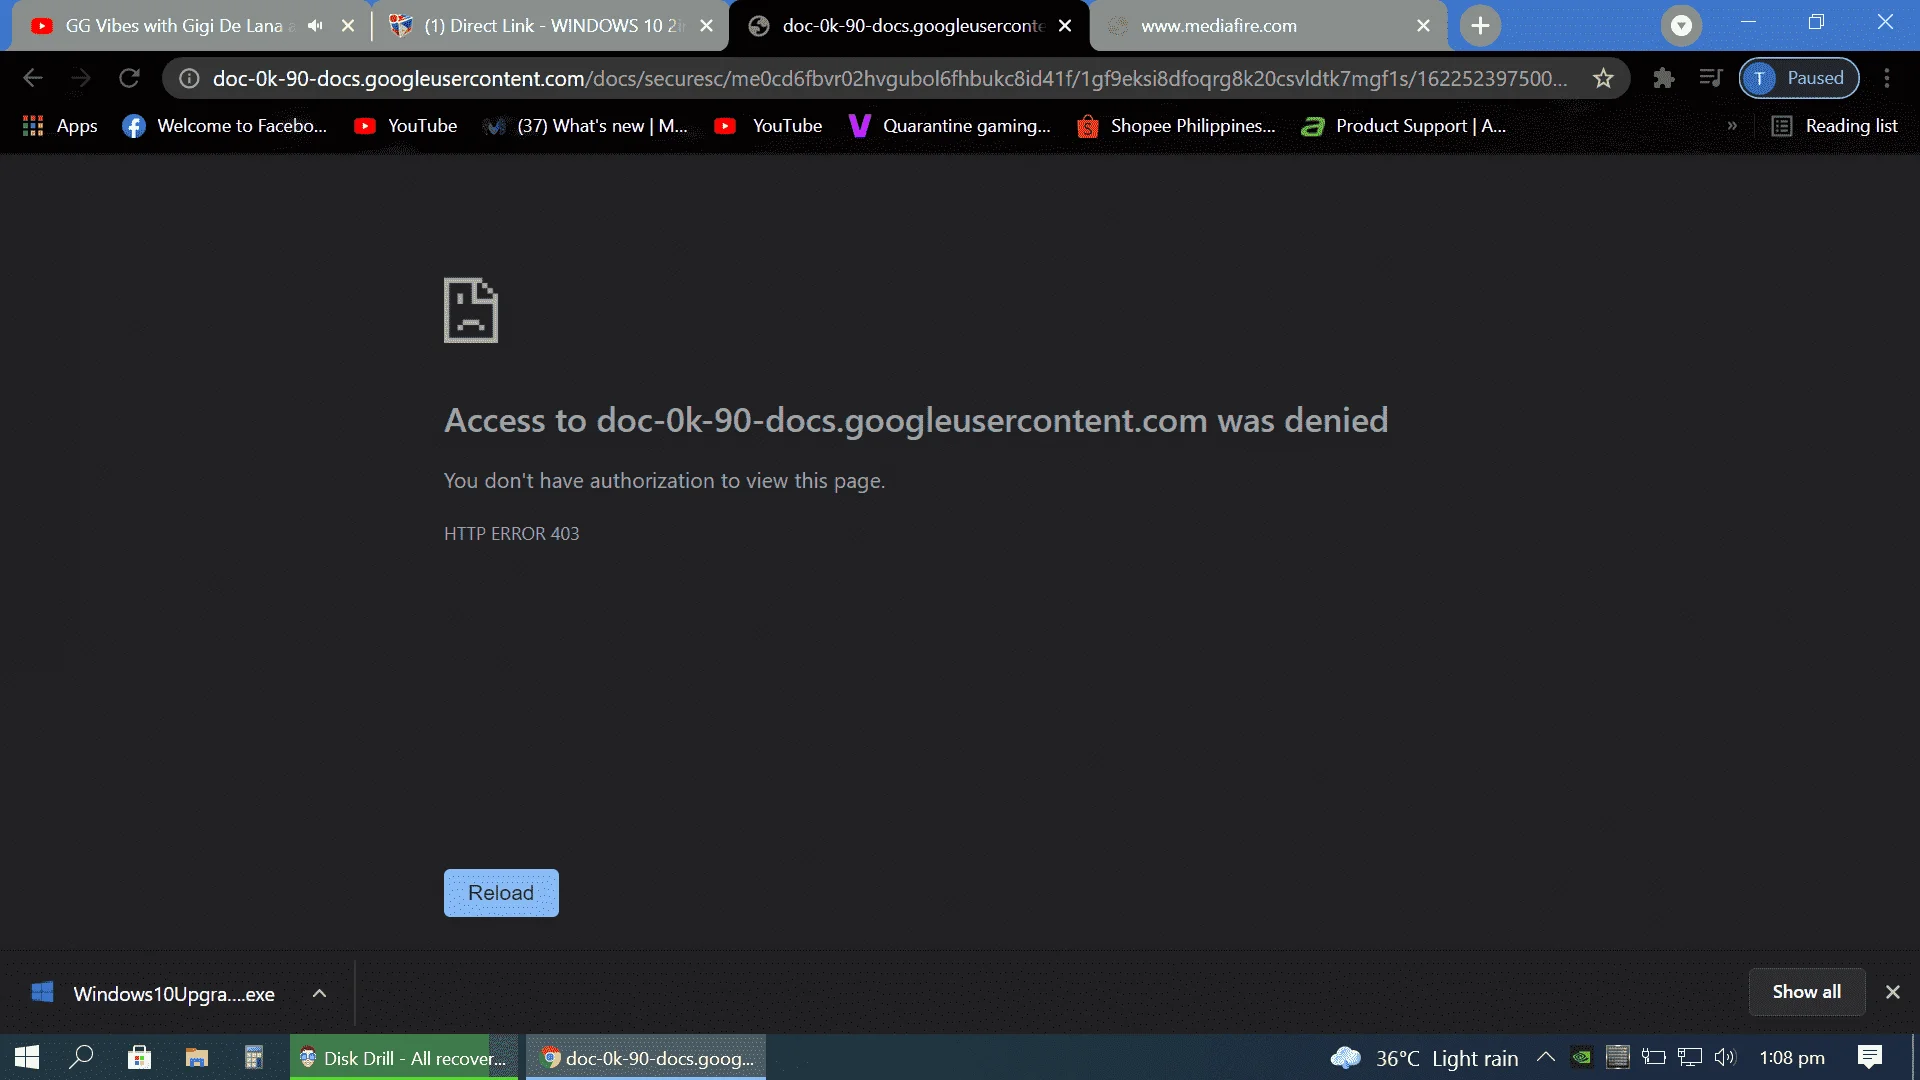Open clock showing 1:08 pm

[1792, 1058]
